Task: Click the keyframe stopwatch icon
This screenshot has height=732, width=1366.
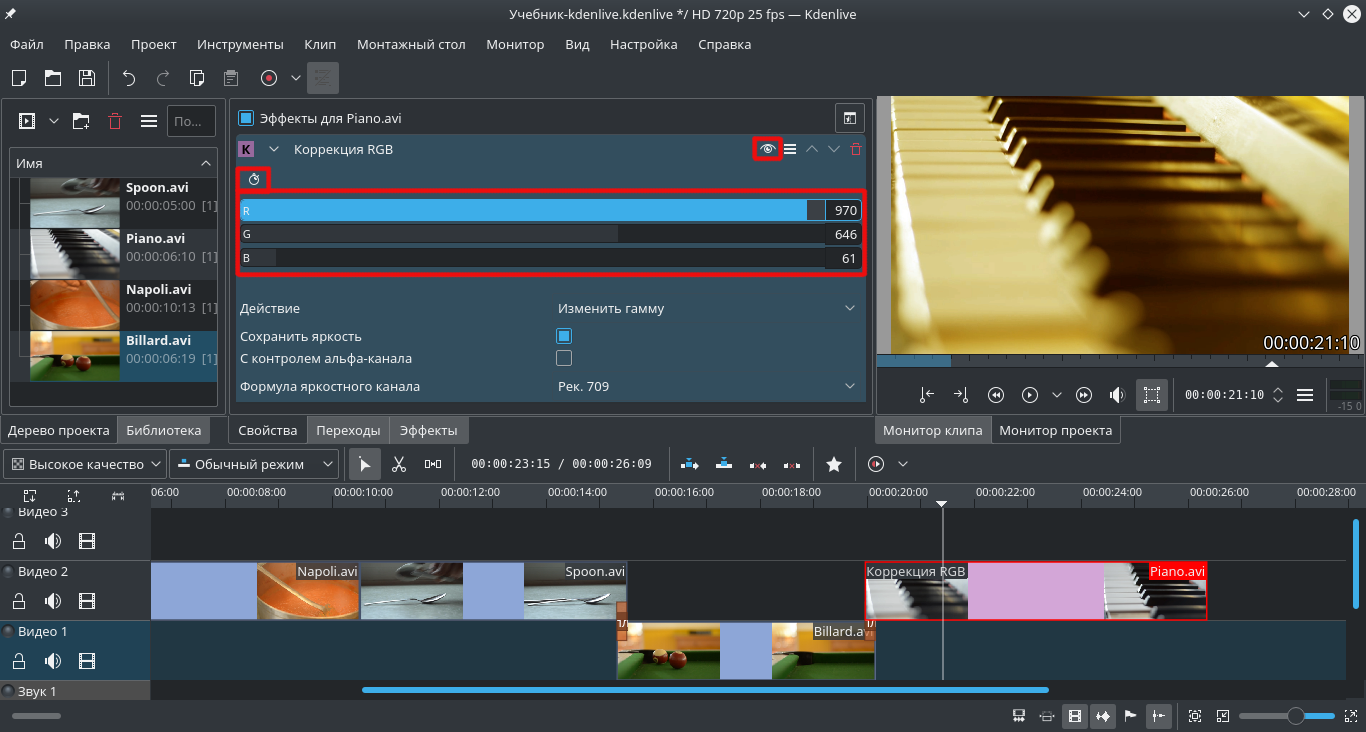Action: click(254, 179)
